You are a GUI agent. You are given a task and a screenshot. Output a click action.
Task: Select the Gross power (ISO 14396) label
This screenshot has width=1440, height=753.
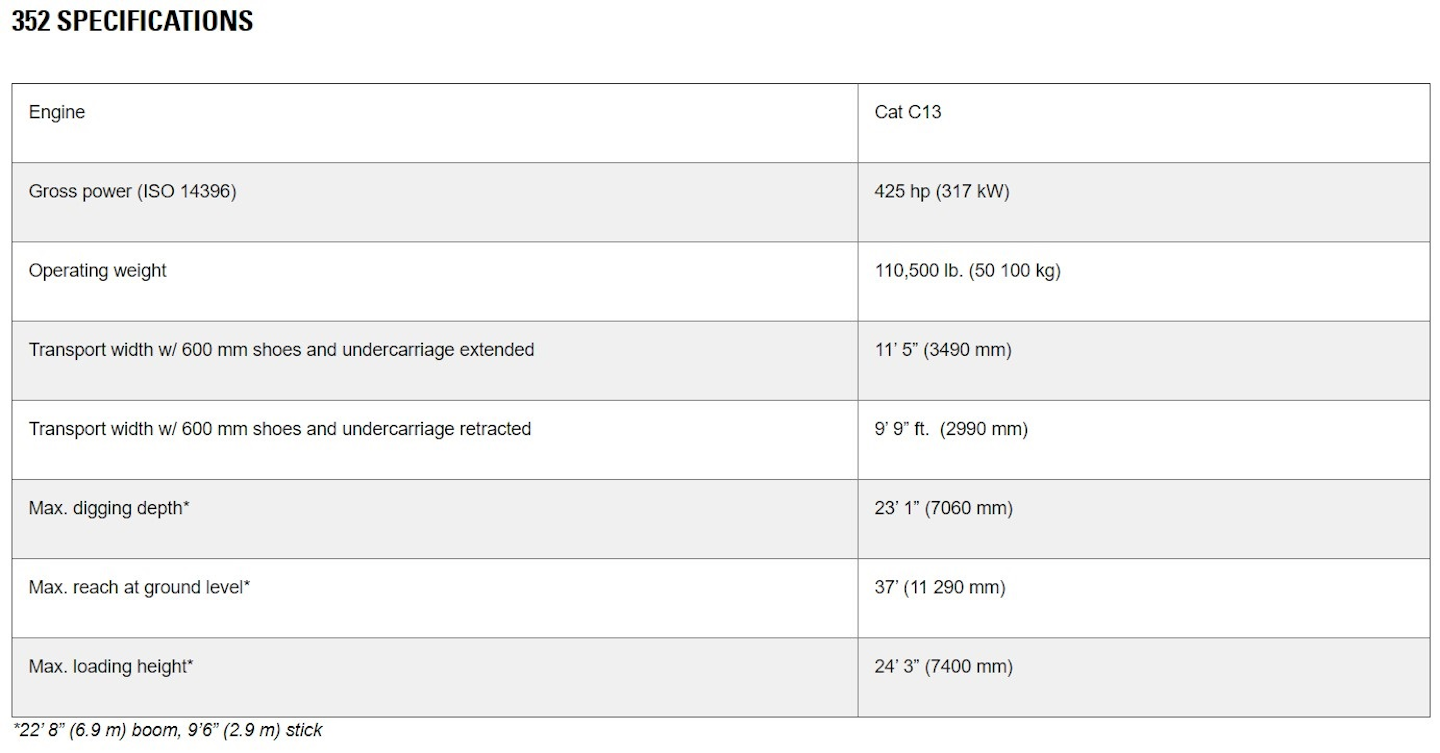[132, 191]
